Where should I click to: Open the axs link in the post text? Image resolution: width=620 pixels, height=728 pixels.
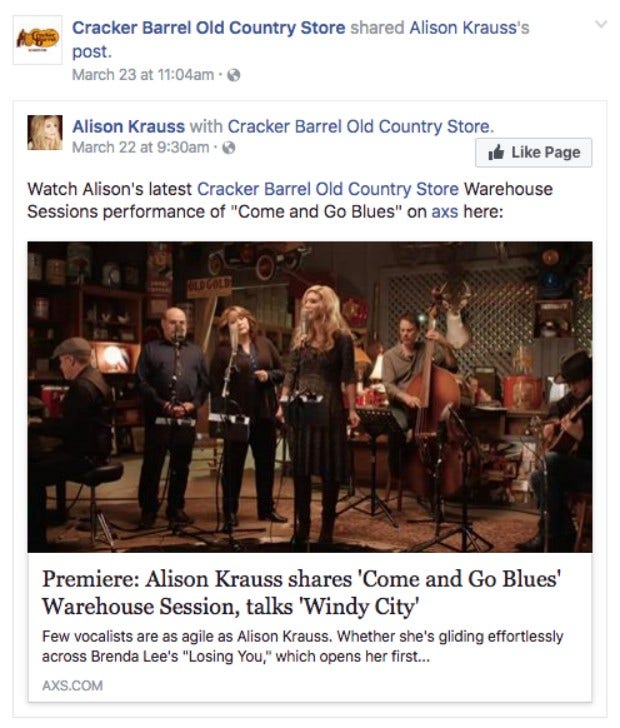click(445, 212)
